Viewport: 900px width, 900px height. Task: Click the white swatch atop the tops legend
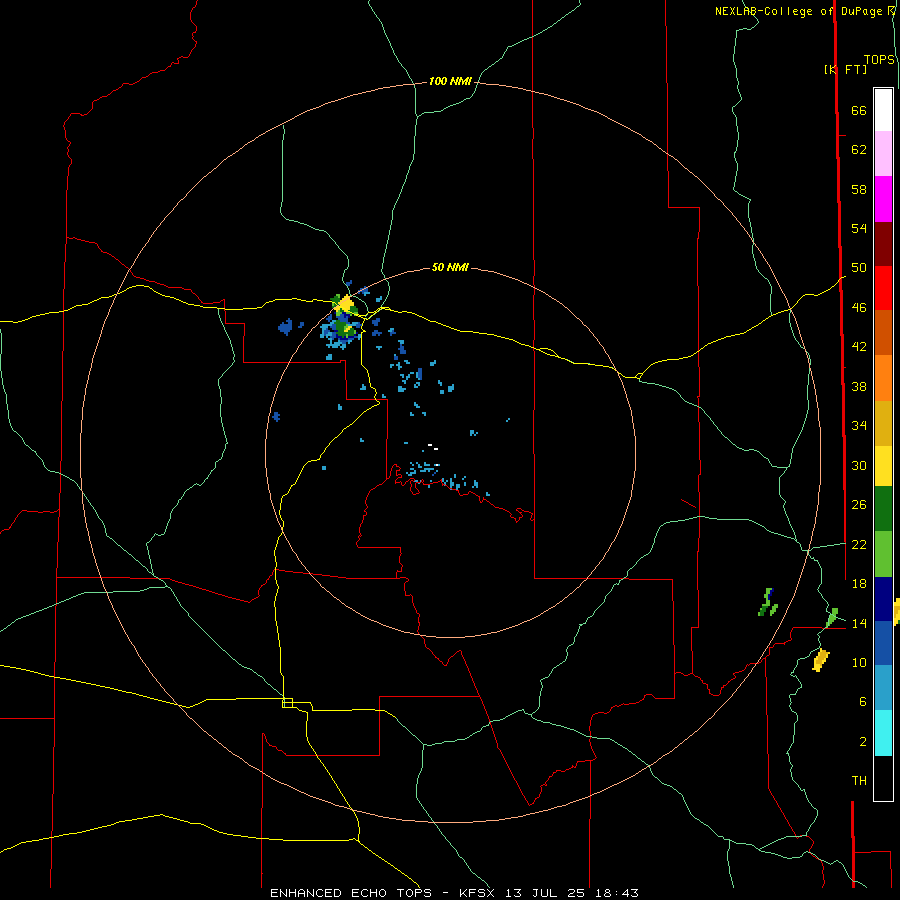[883, 110]
